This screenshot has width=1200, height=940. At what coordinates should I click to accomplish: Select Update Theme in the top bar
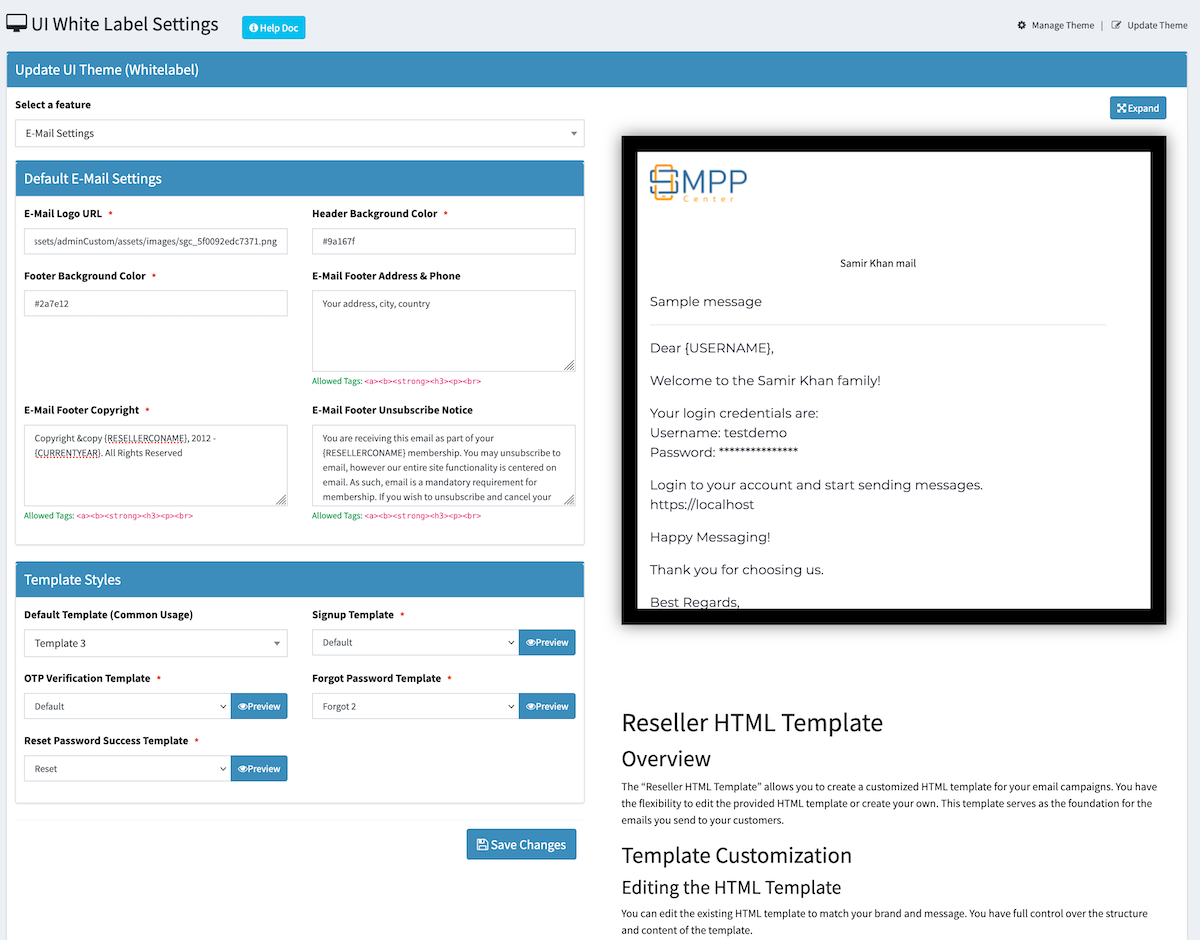click(1156, 25)
